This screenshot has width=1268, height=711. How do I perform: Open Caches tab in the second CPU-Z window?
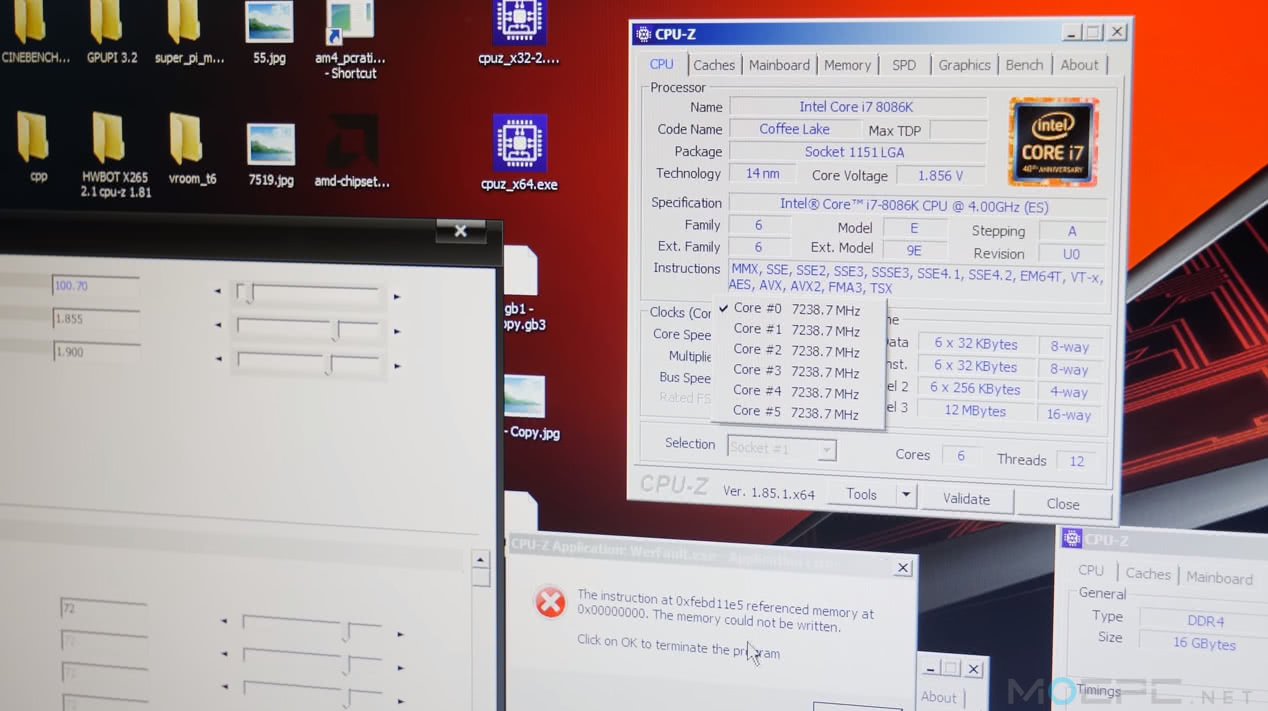(1147, 574)
